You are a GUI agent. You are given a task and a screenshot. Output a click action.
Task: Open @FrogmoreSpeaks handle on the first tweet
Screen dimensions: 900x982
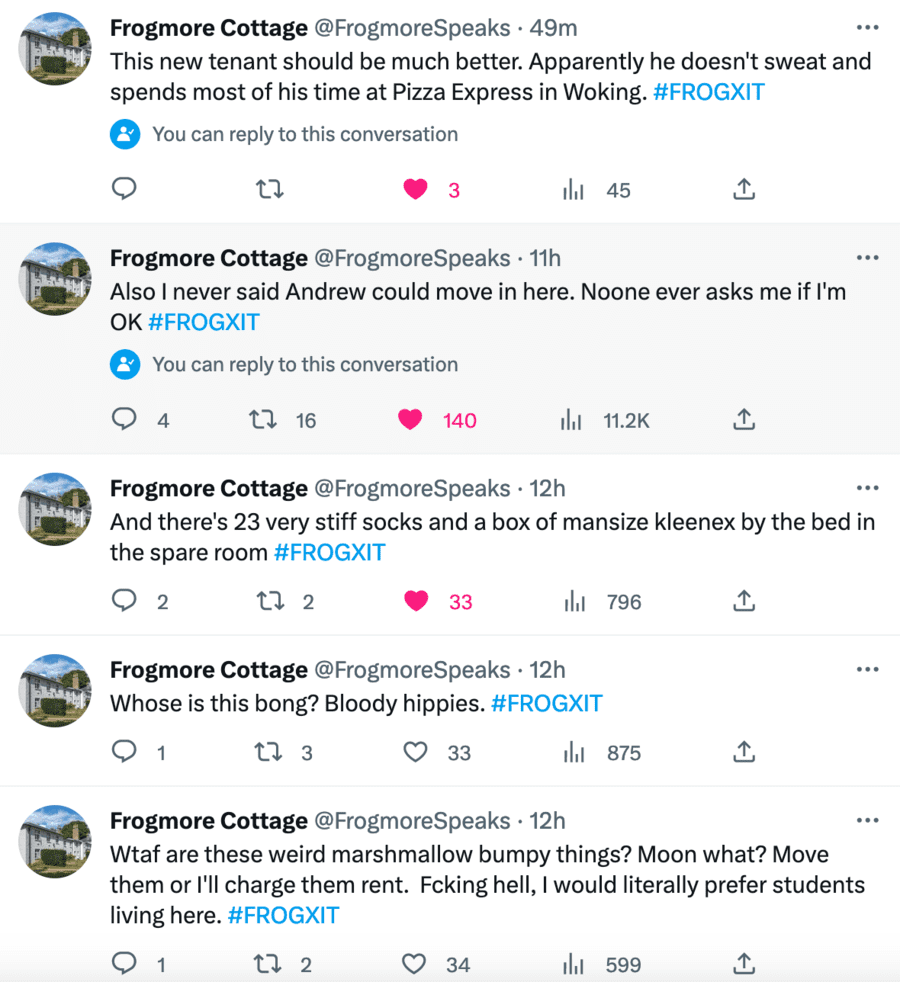412,28
